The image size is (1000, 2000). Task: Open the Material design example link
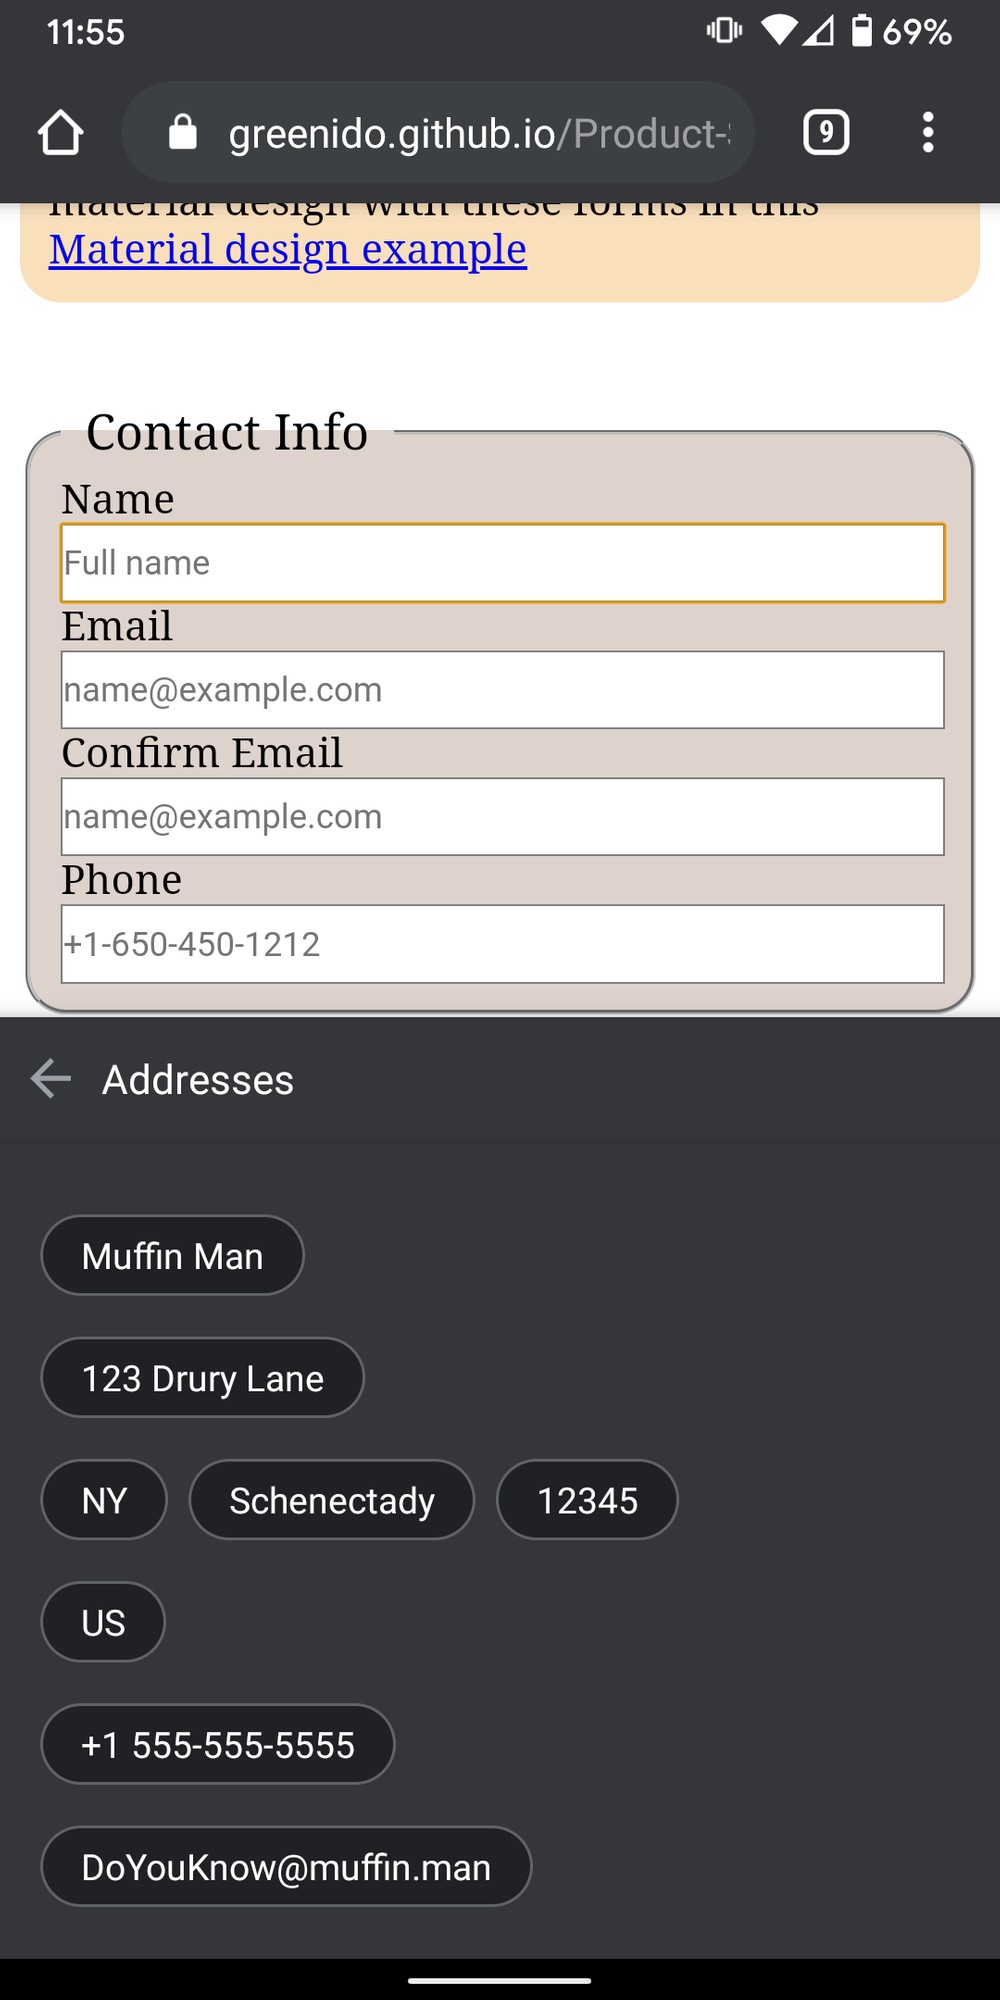[x=288, y=249]
